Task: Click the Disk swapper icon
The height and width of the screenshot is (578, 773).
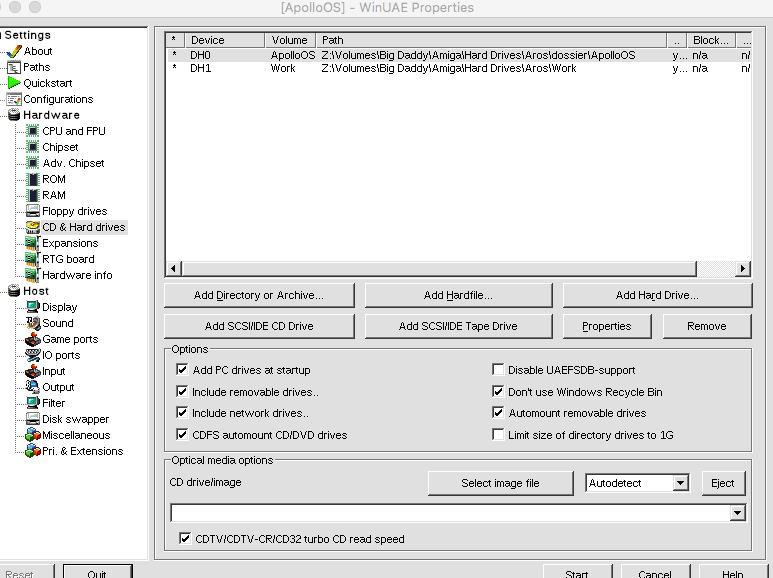Action: pos(33,419)
